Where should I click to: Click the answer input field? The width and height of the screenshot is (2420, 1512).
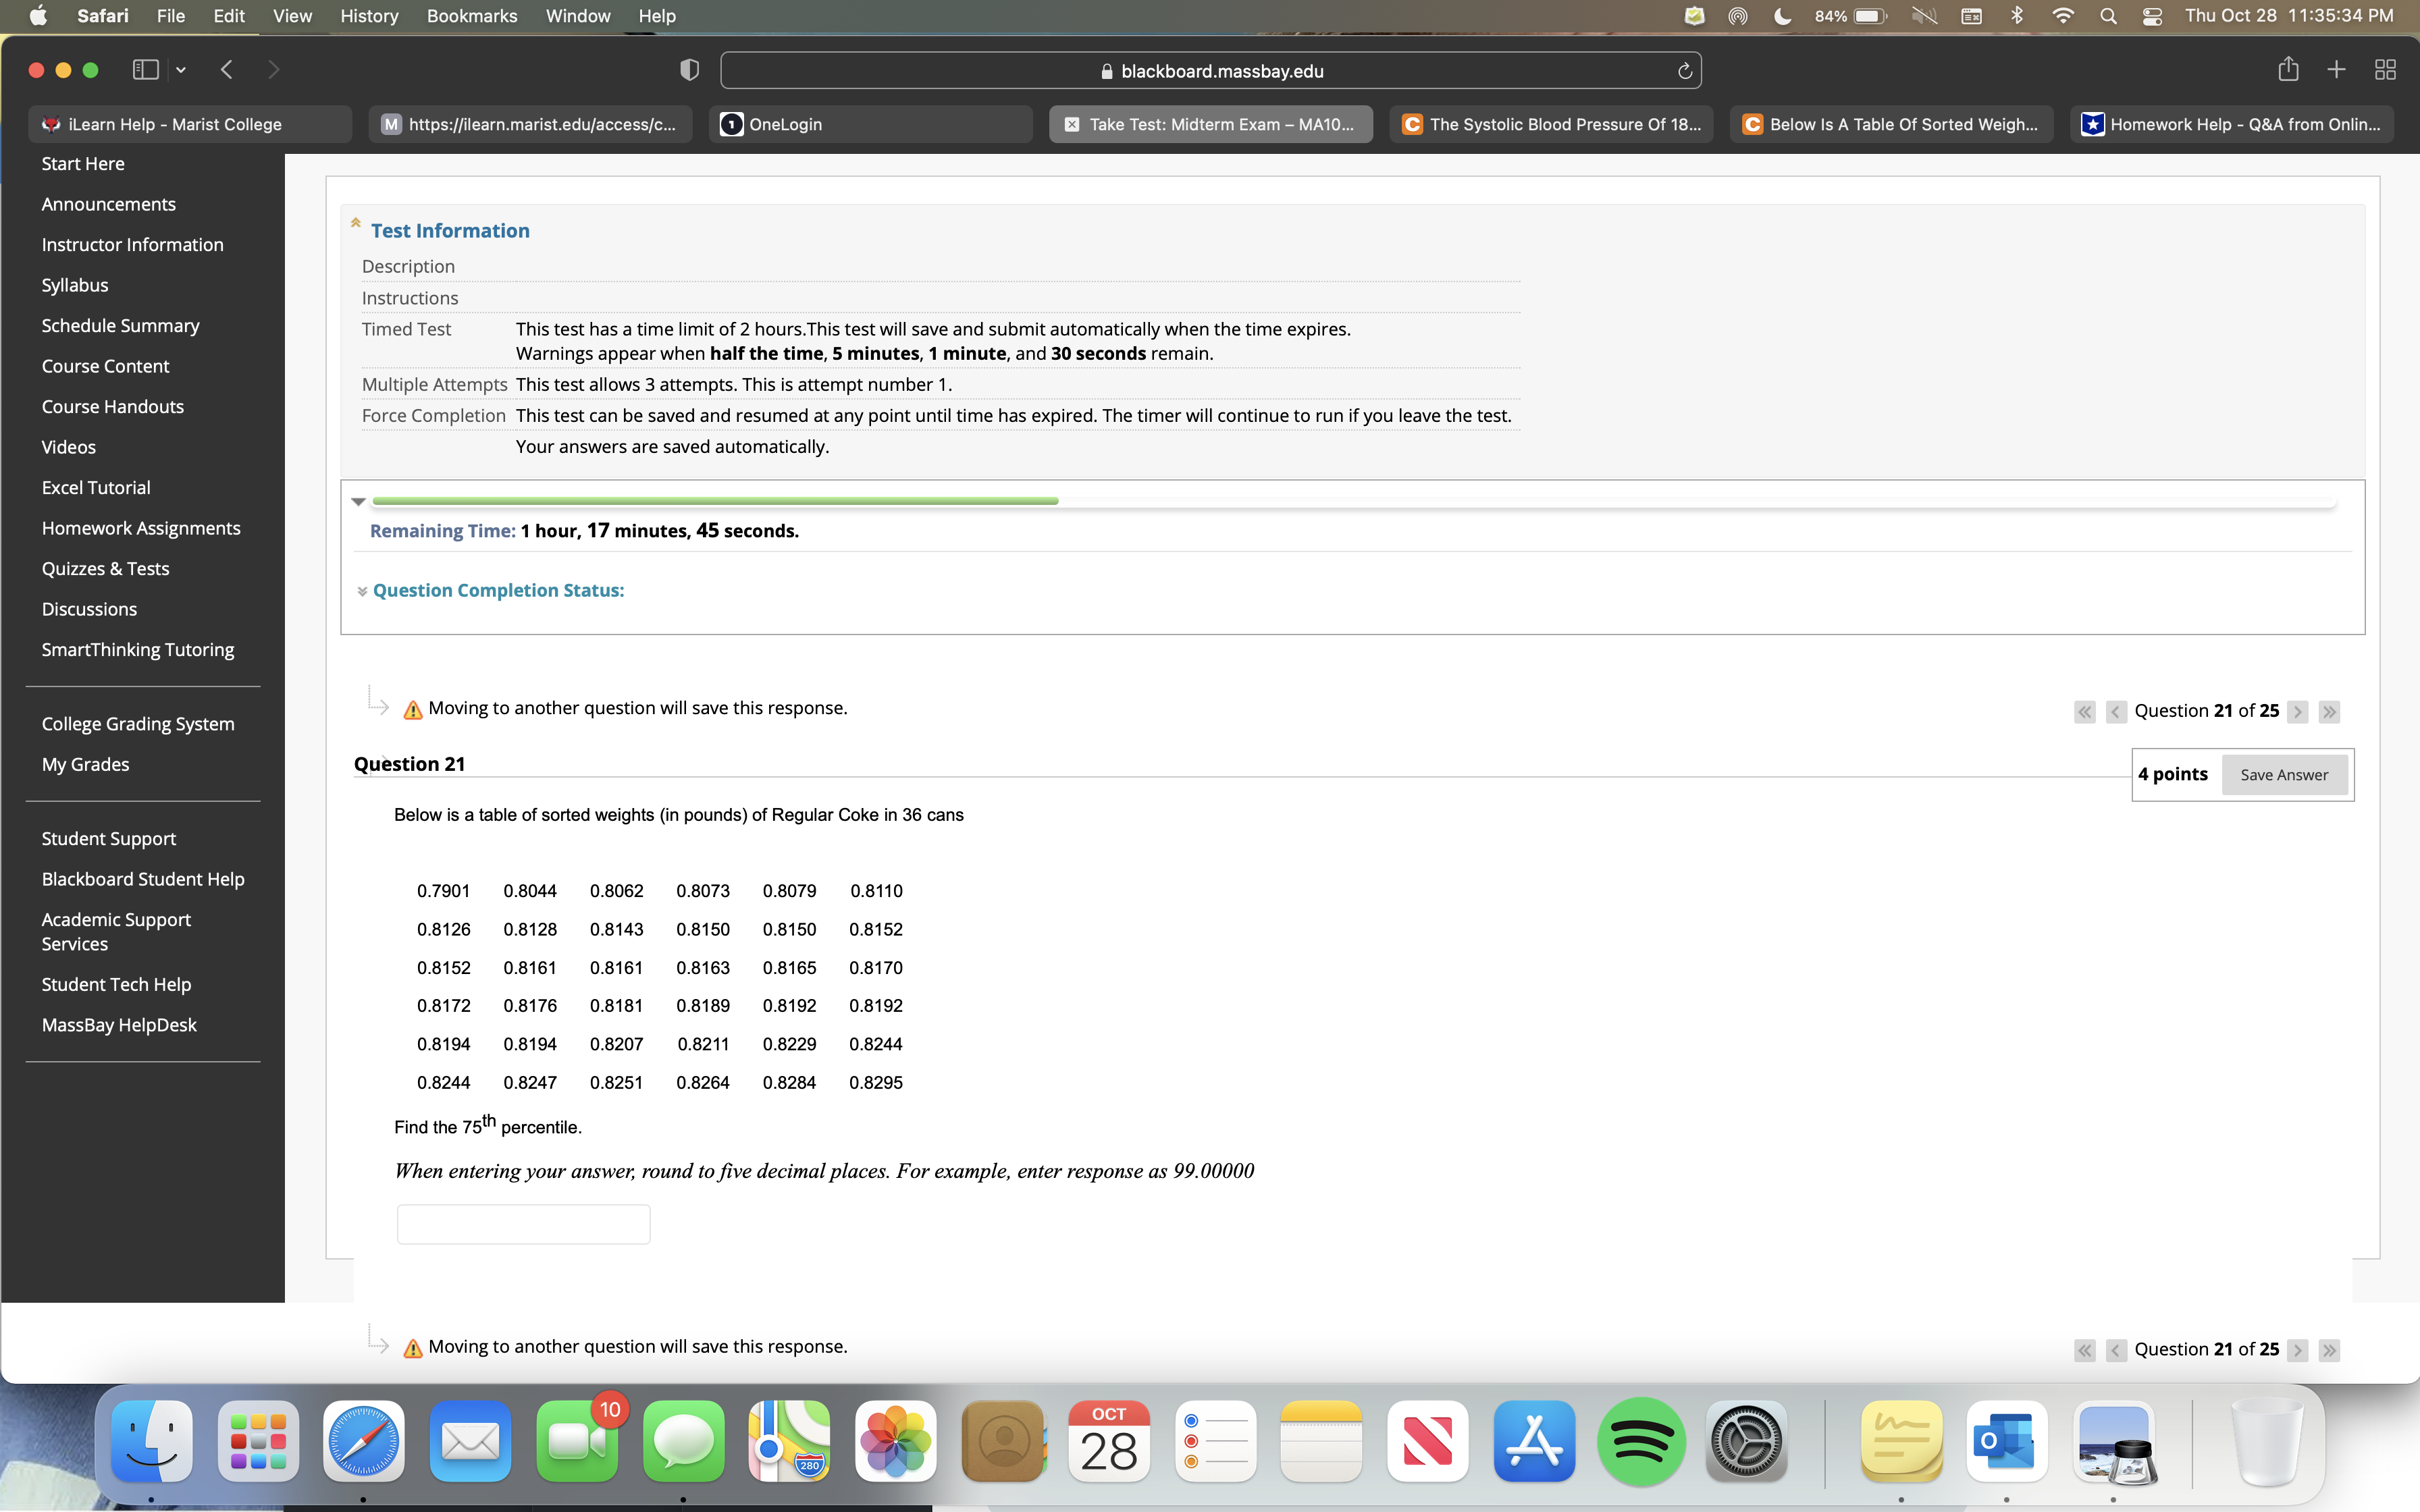point(523,1224)
